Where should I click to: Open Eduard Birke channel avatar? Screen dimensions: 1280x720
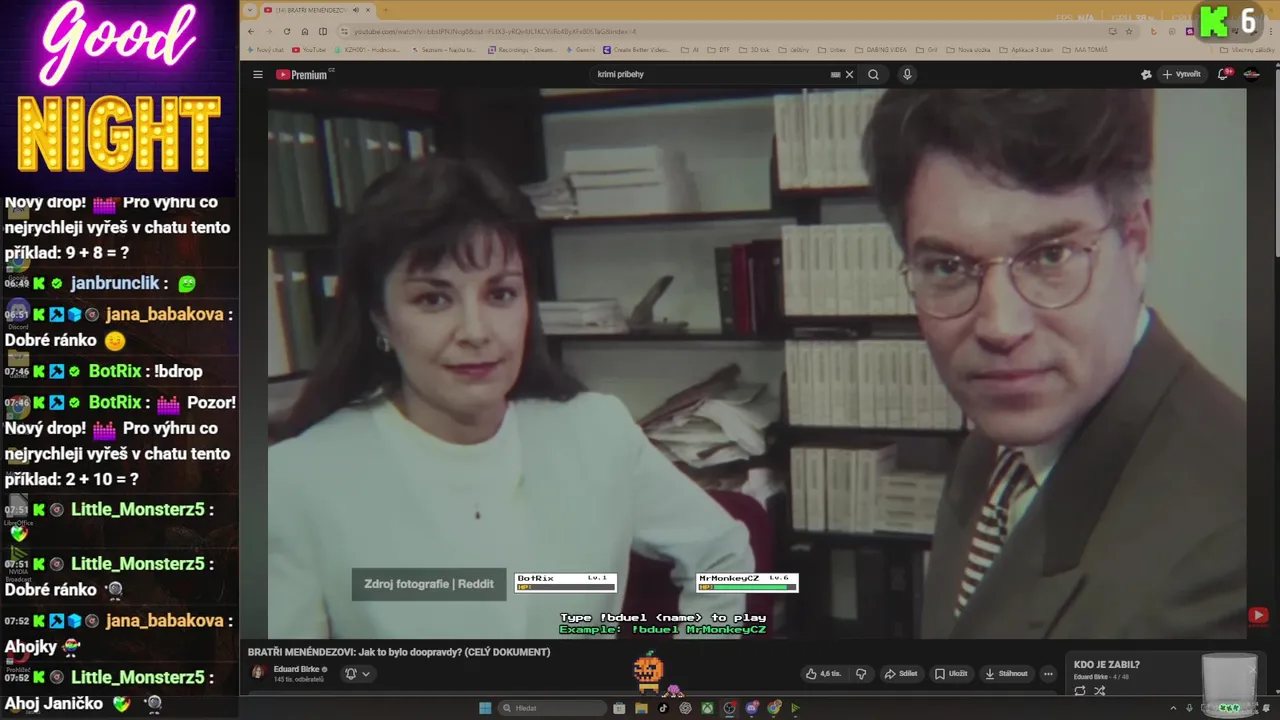click(x=258, y=672)
